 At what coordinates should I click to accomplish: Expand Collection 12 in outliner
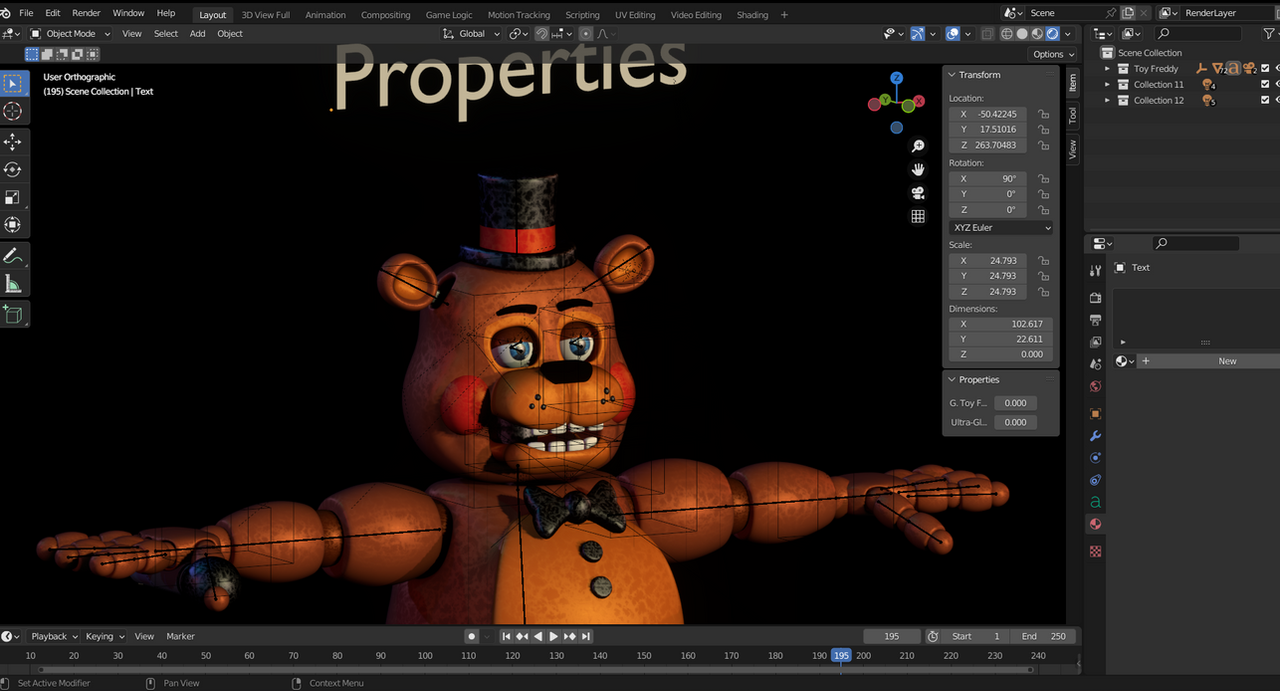click(x=1107, y=100)
